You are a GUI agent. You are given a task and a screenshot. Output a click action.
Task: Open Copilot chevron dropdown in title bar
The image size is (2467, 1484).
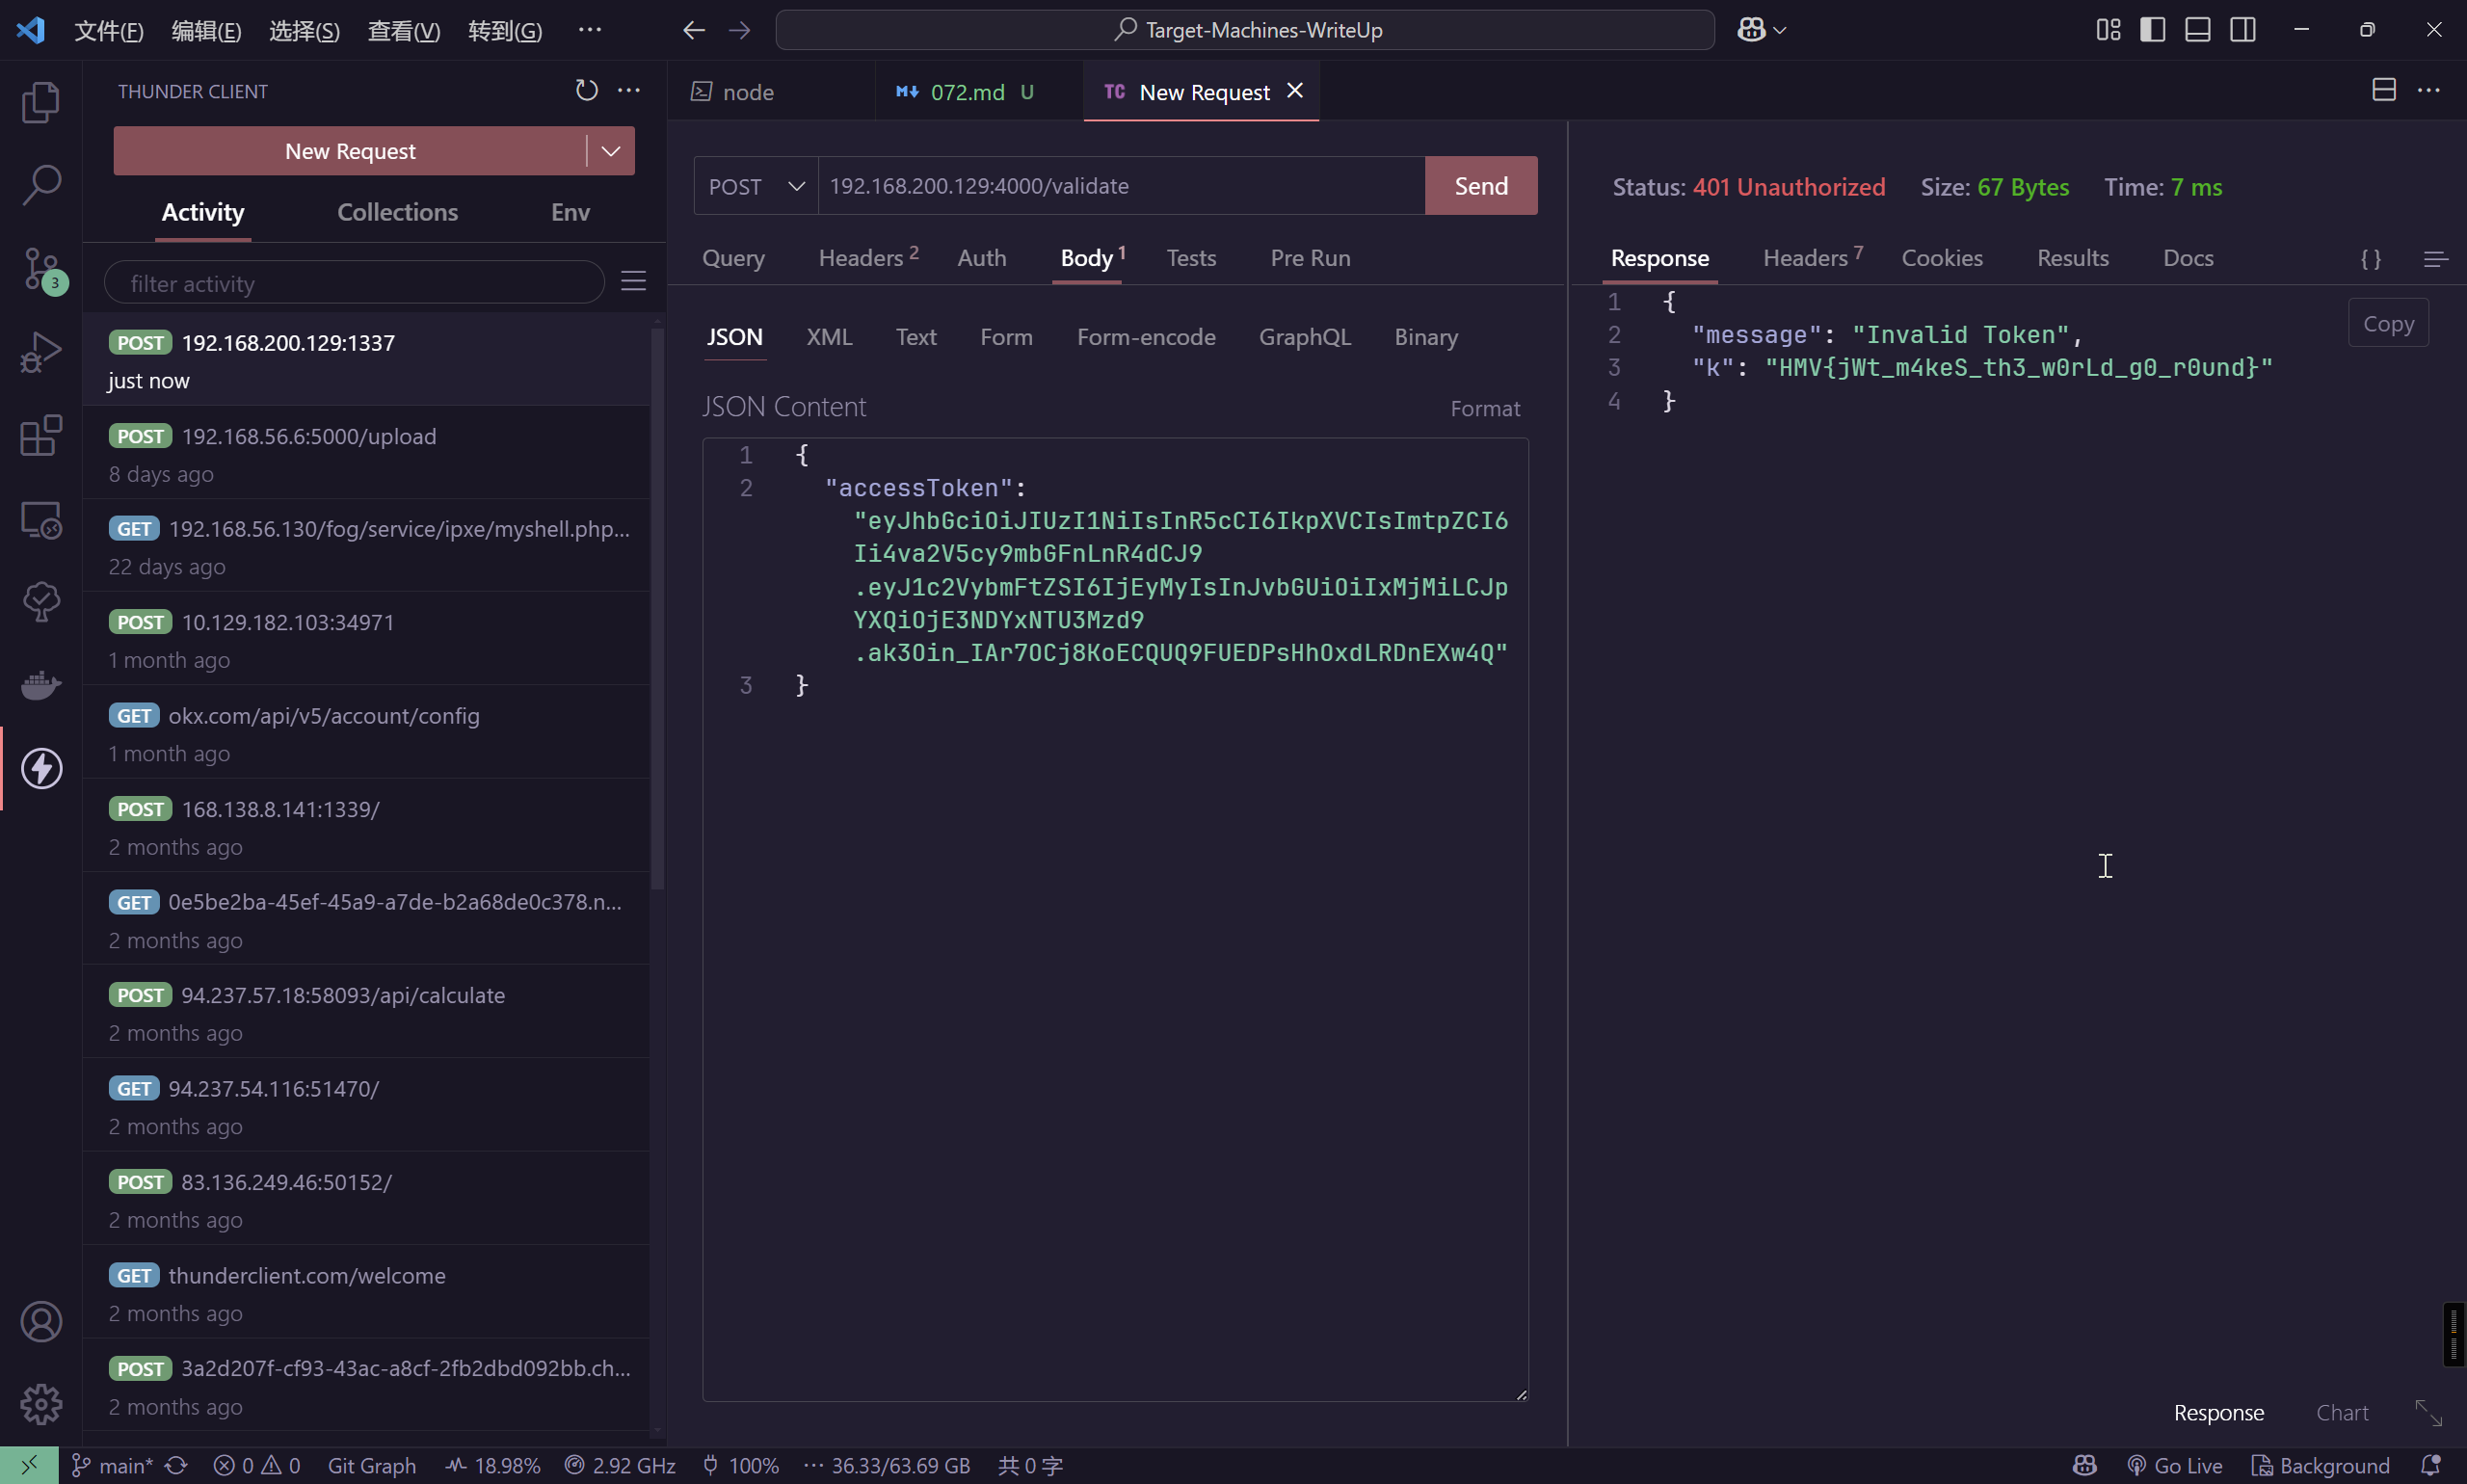(1780, 30)
